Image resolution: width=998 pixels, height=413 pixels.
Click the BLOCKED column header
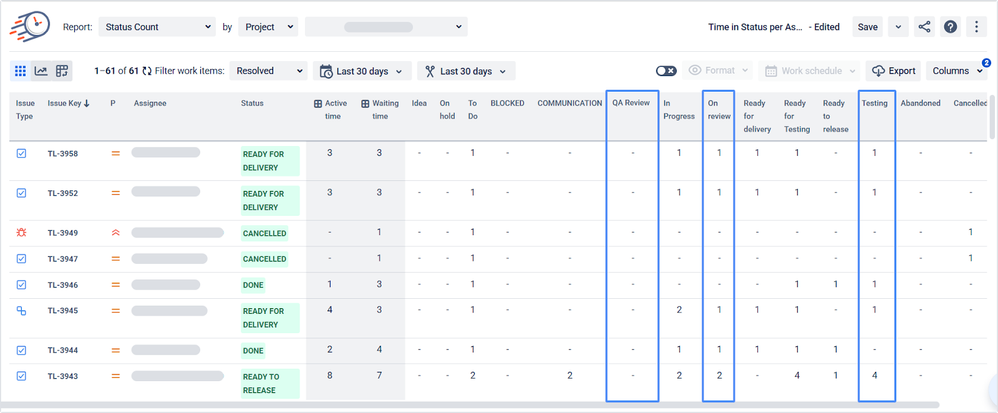tap(507, 103)
